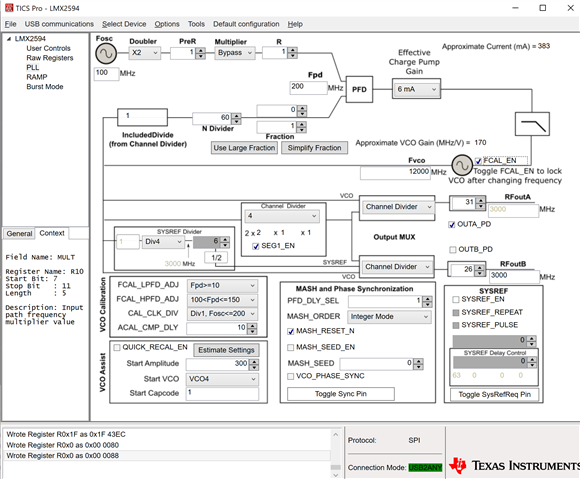Click the VCO oscillator symbol near Fvco
This screenshot has height=479, width=580.
(462, 165)
